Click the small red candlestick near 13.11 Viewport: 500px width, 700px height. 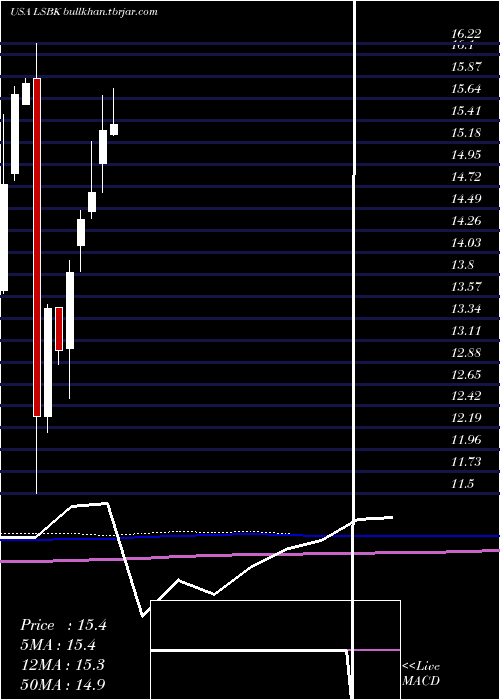pos(59,329)
